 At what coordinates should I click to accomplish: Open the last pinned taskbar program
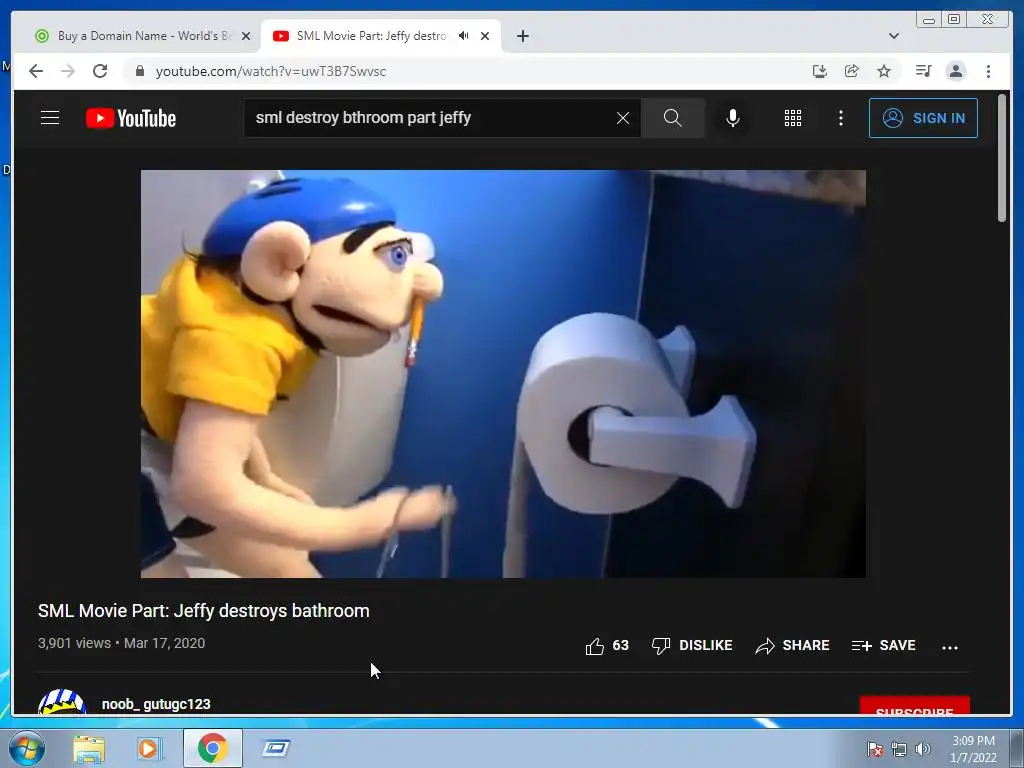276,748
